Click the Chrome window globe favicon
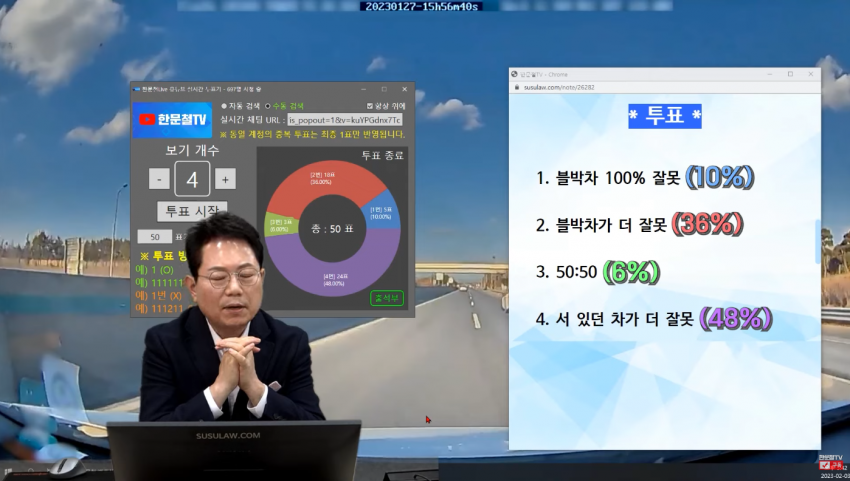Image resolution: width=850 pixels, height=481 pixels. pyautogui.click(x=514, y=74)
